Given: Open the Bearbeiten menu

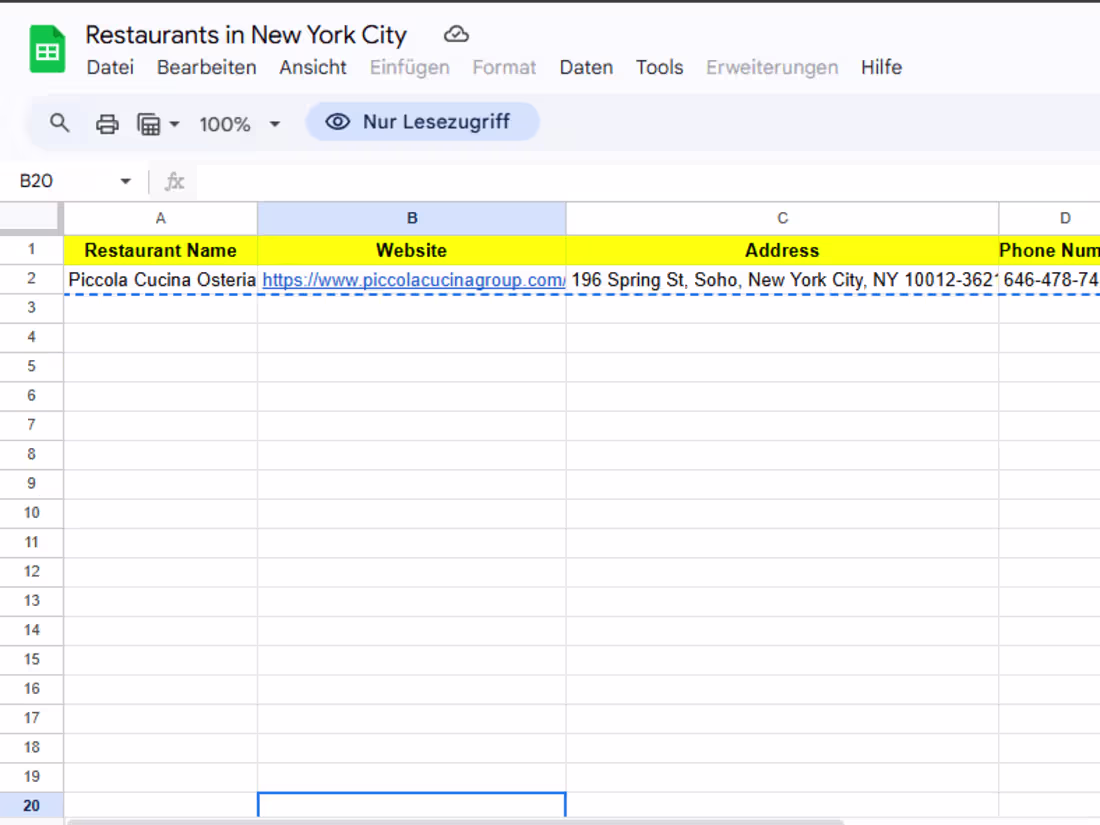Looking at the screenshot, I should tap(206, 67).
